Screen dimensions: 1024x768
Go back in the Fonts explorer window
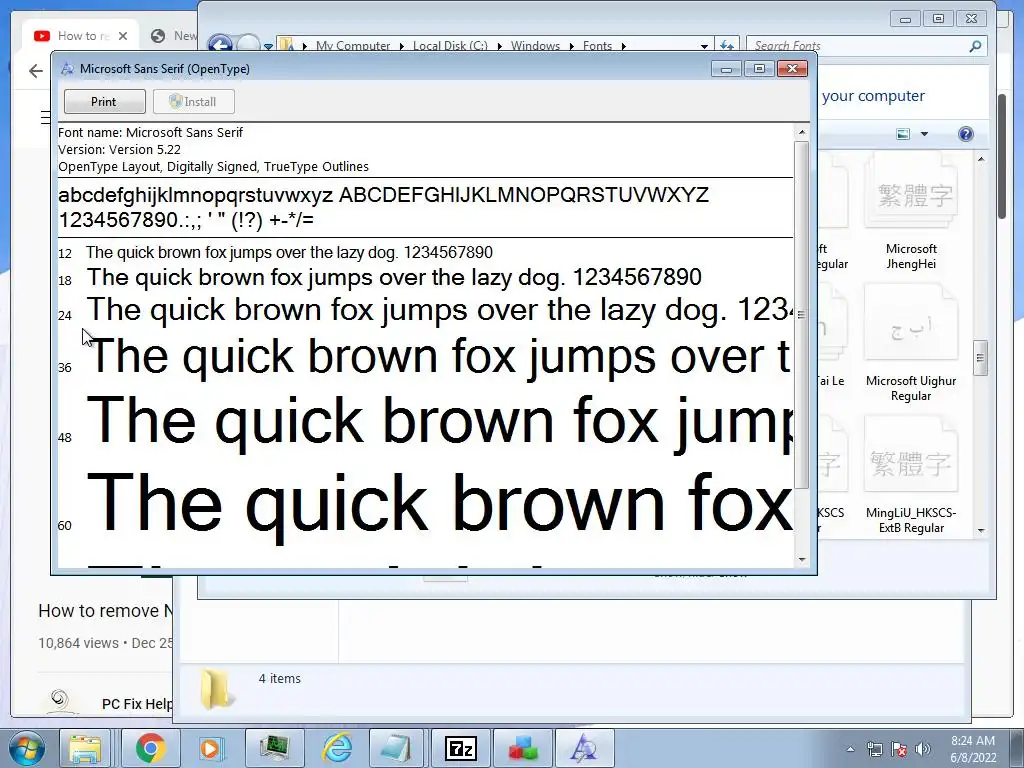(x=221, y=44)
